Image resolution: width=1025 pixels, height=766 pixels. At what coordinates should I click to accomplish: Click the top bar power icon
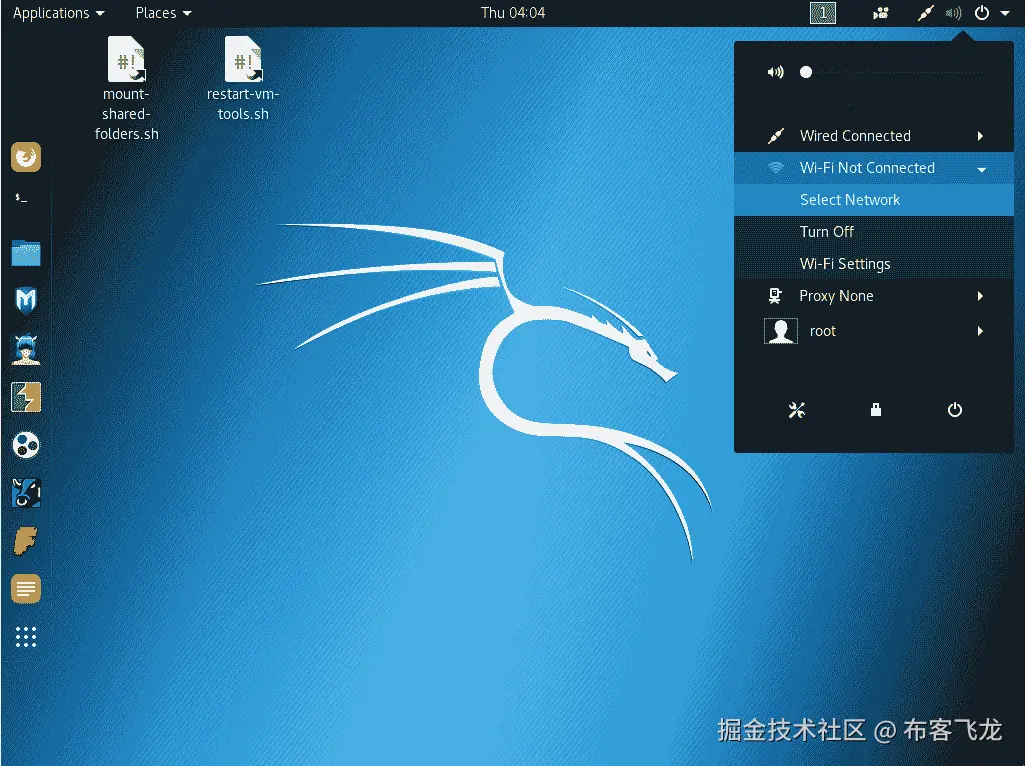pos(982,12)
